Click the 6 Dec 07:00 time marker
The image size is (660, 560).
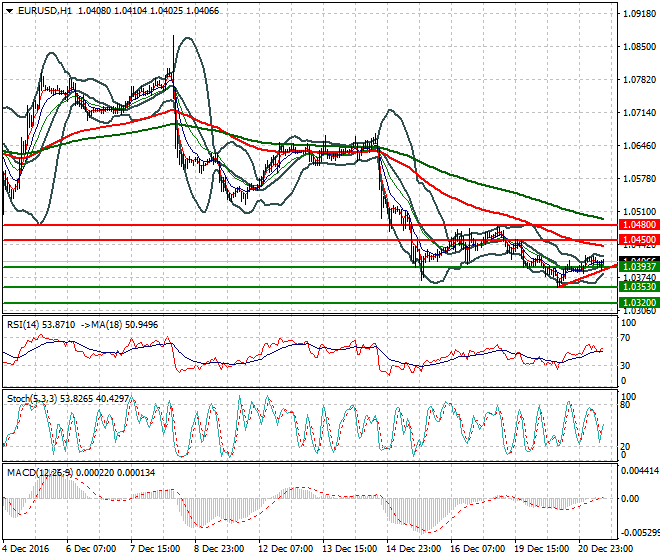[x=91, y=549]
